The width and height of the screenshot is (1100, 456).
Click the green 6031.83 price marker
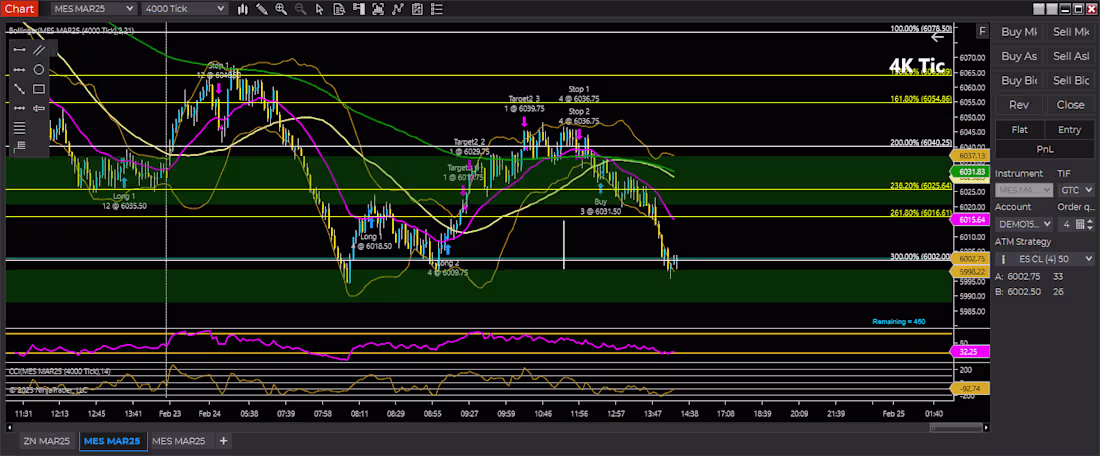(970, 171)
